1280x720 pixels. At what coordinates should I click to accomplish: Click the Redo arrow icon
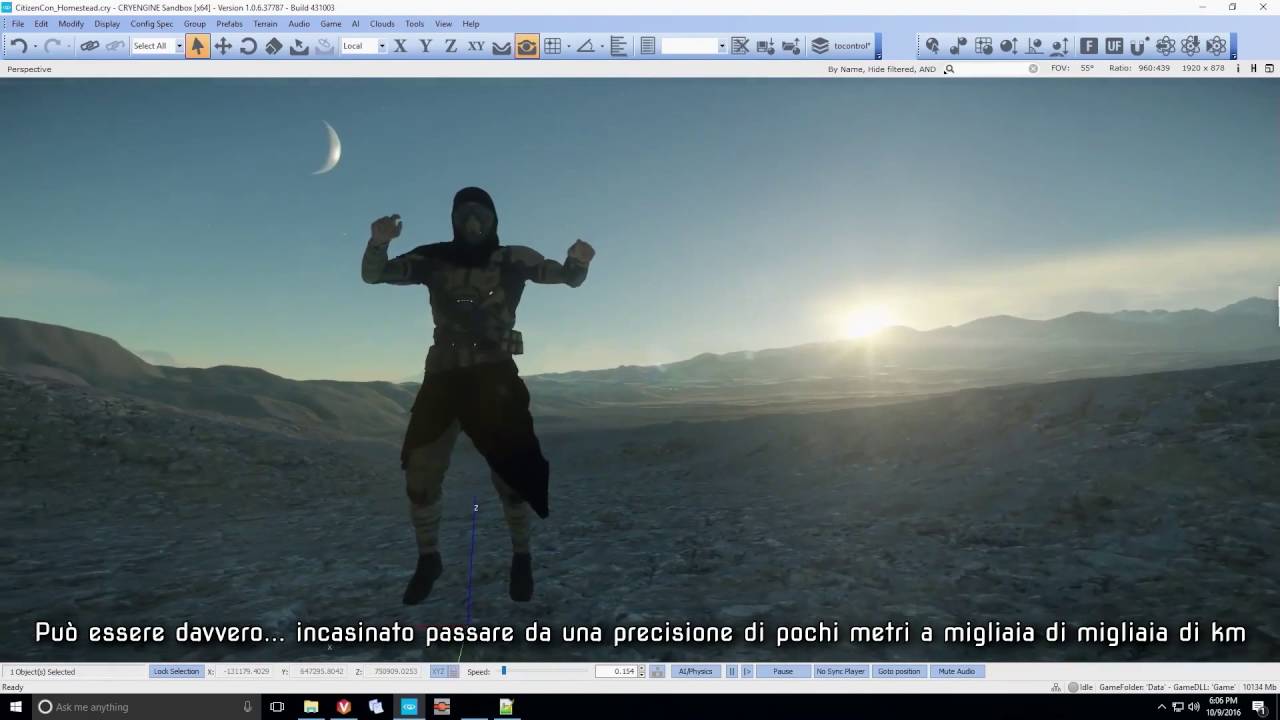click(53, 46)
